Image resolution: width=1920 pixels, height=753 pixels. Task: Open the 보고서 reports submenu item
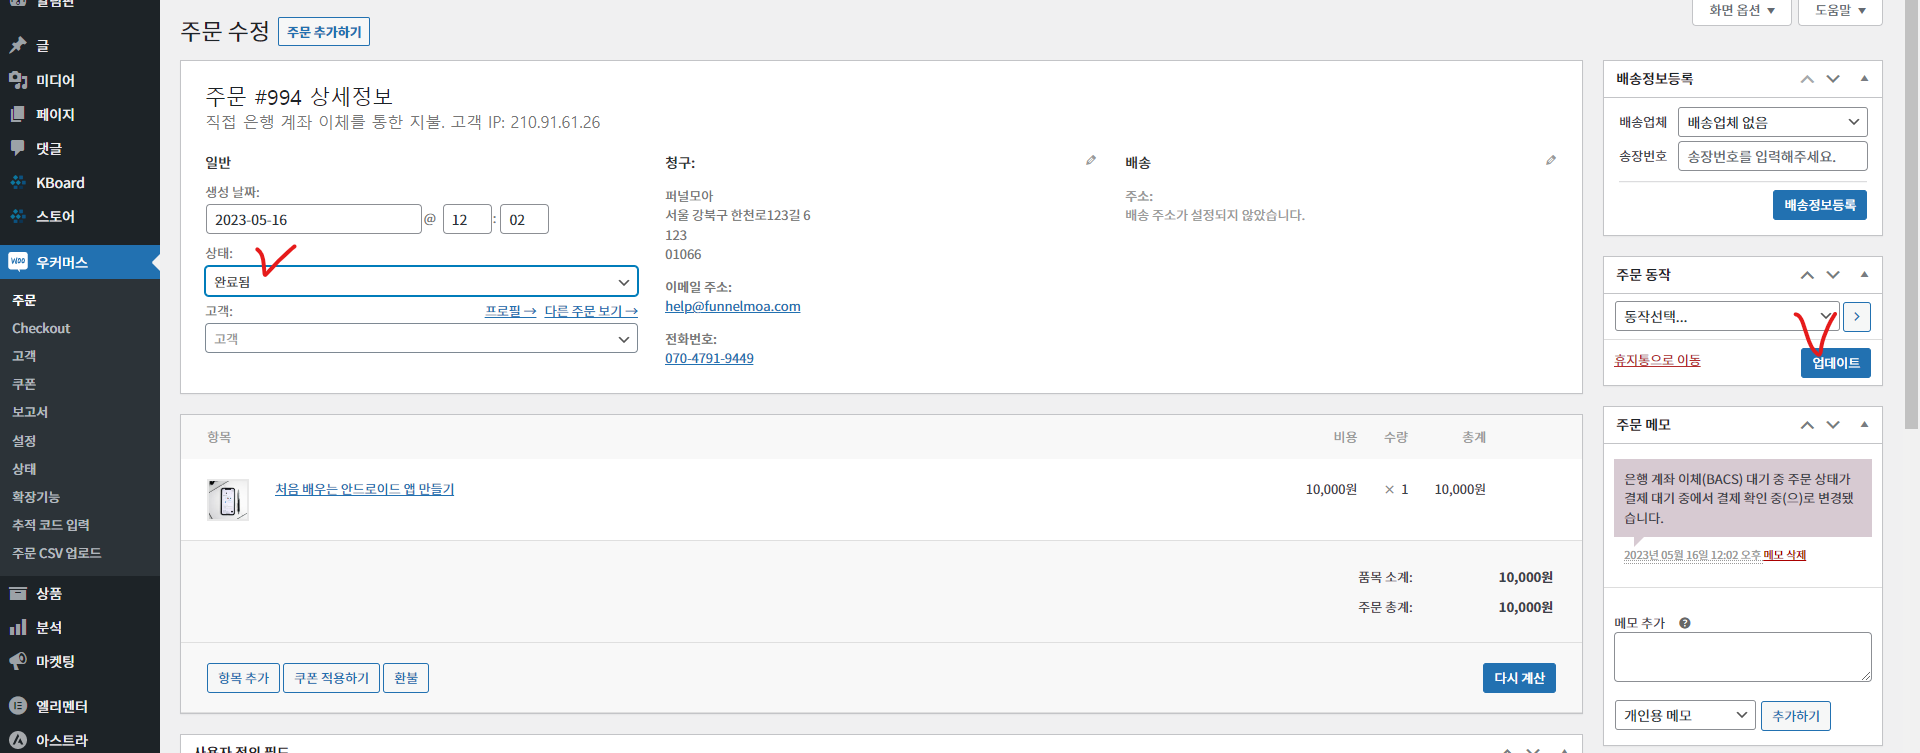click(x=30, y=412)
